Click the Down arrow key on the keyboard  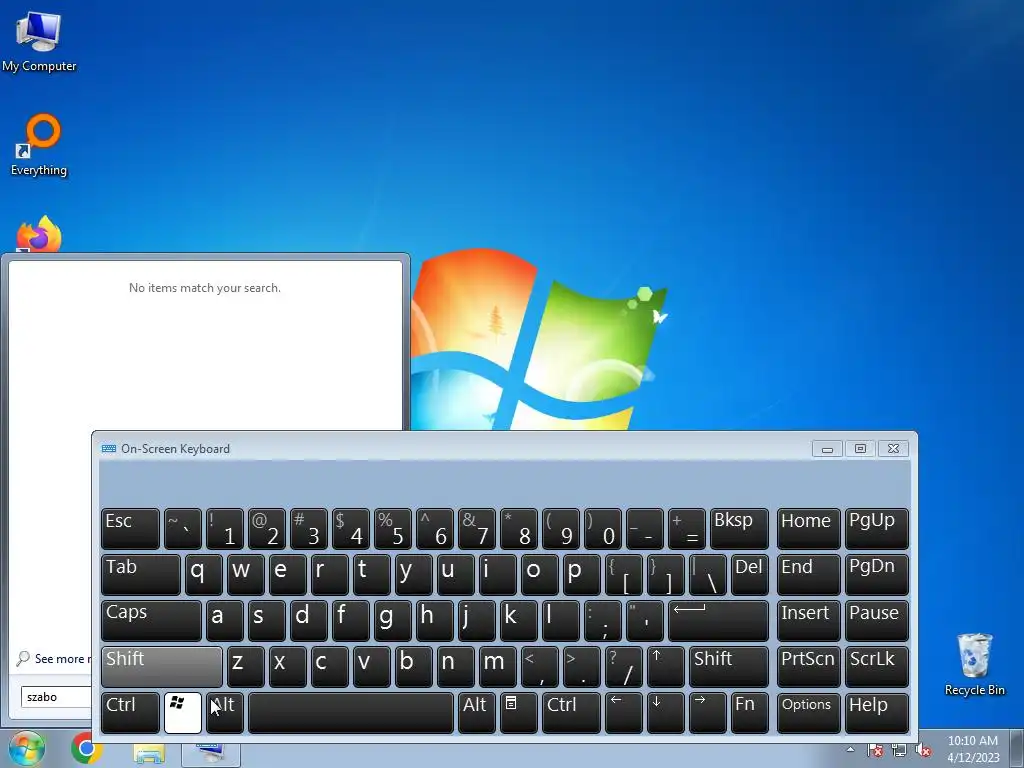click(665, 712)
